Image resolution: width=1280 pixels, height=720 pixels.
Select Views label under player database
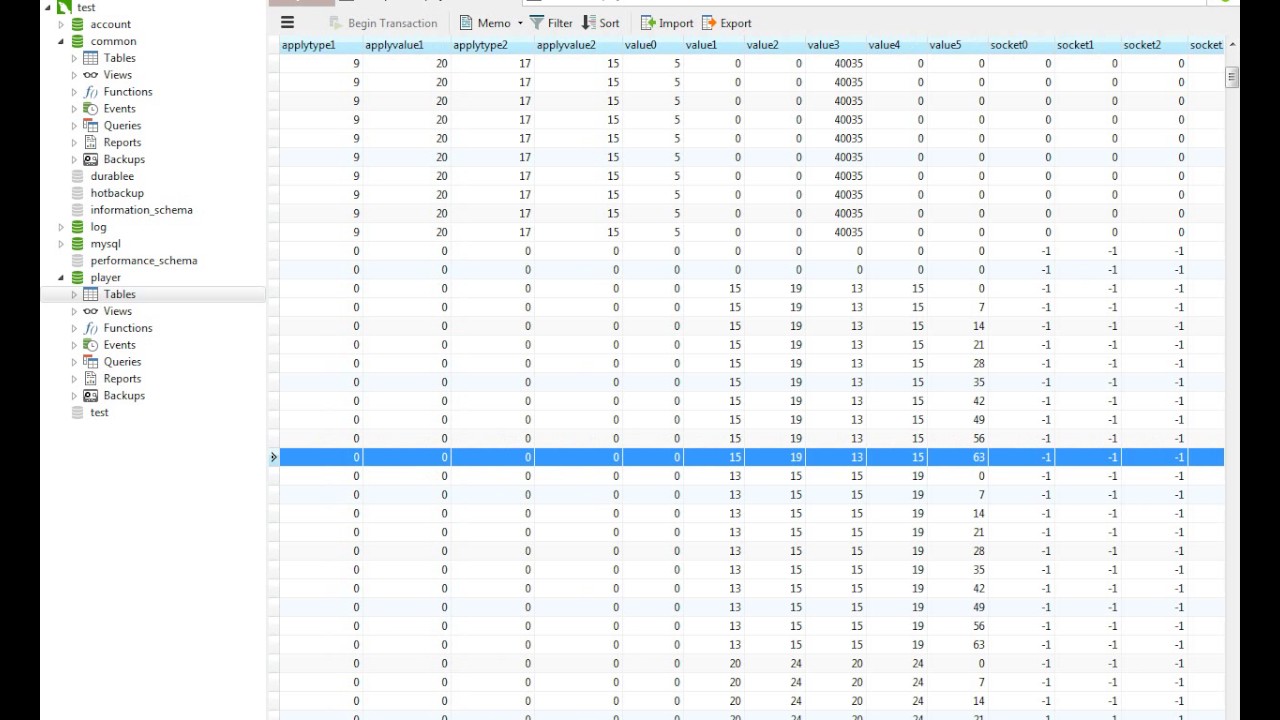coord(118,311)
